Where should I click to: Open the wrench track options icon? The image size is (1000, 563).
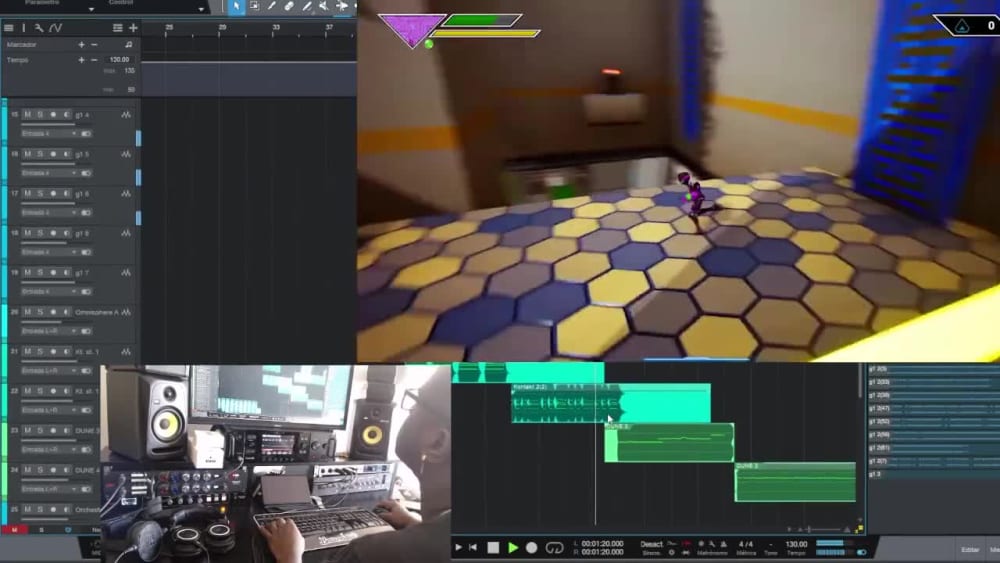[x=39, y=28]
